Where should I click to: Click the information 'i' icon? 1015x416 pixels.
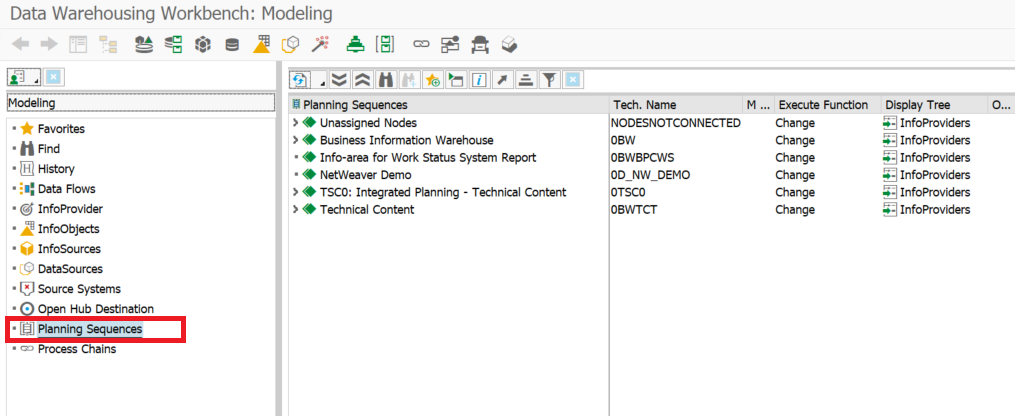click(479, 79)
